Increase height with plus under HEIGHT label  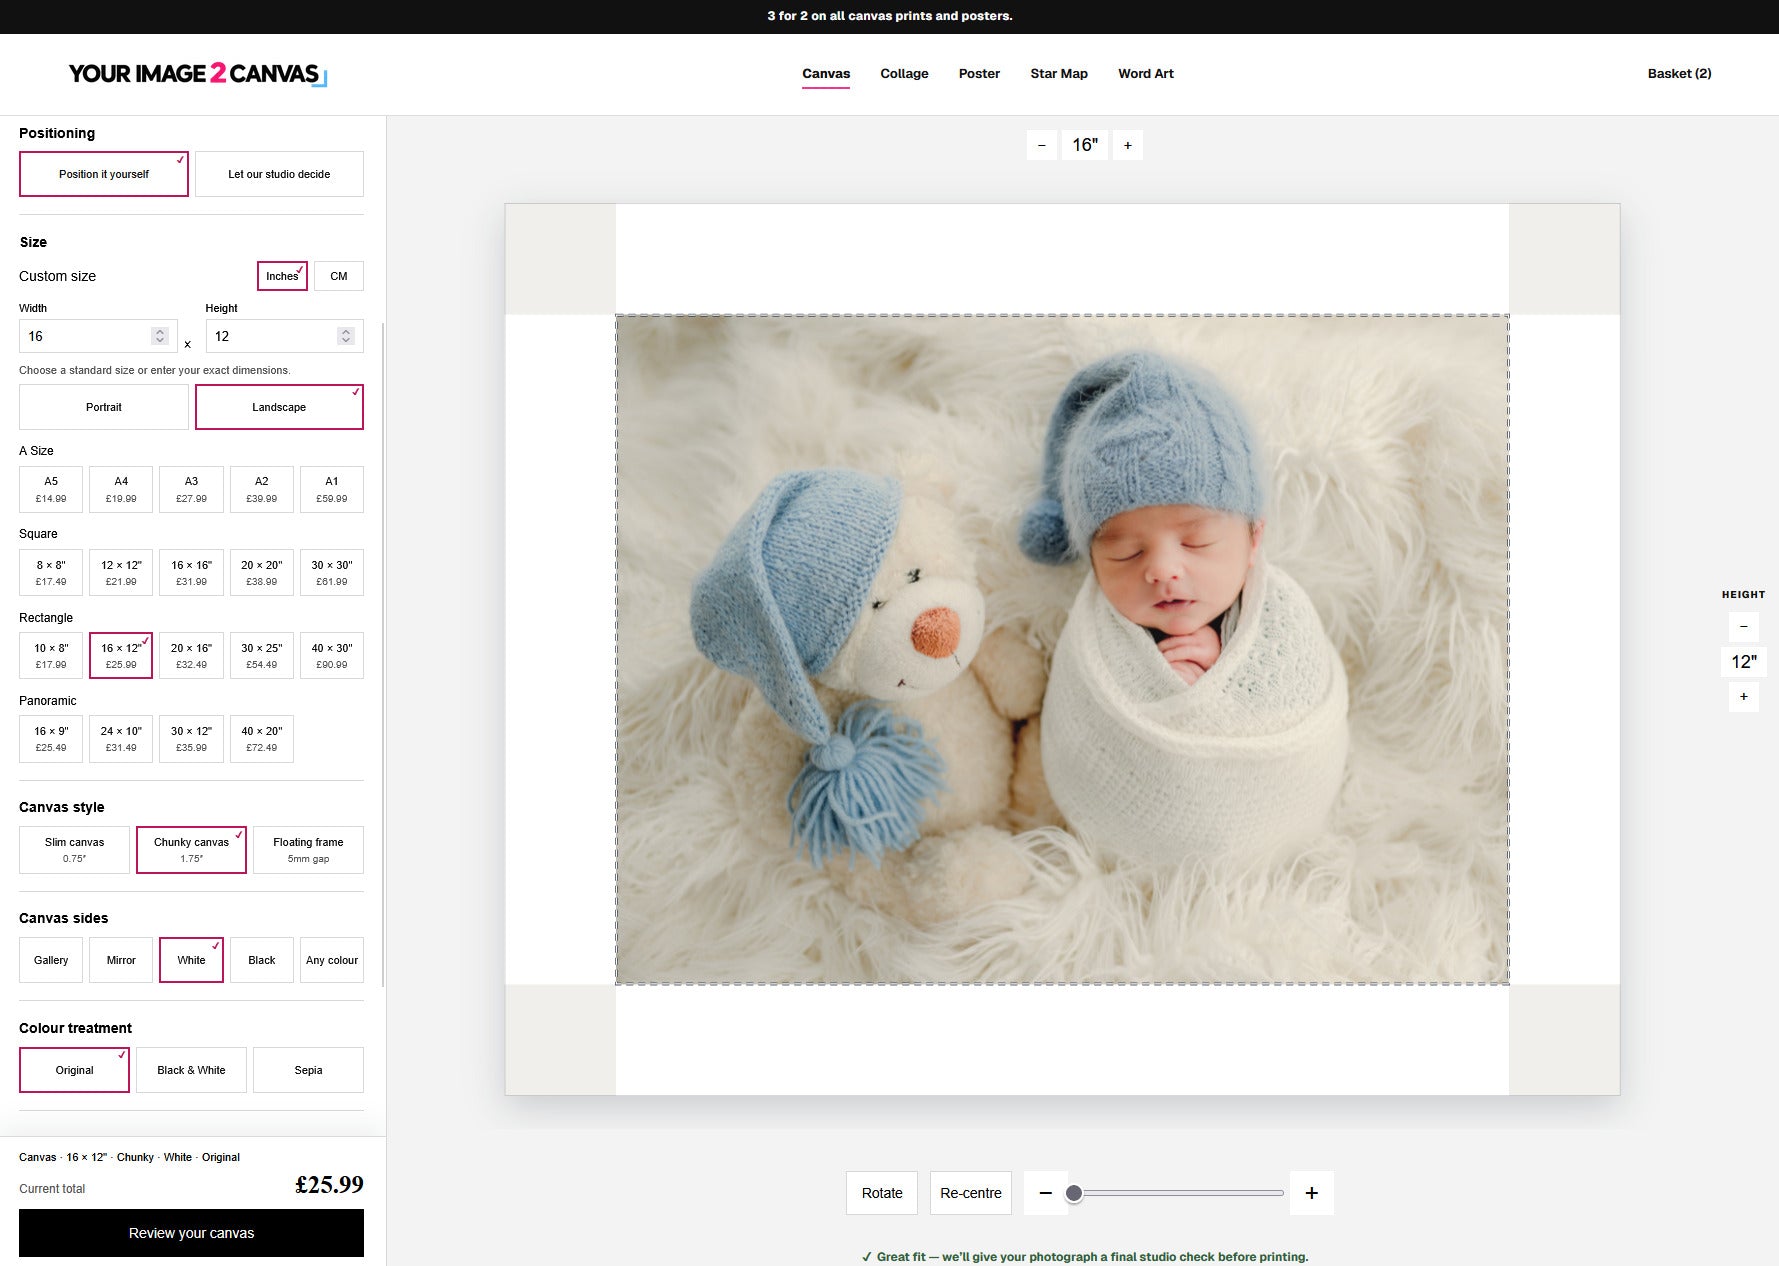pos(1743,697)
